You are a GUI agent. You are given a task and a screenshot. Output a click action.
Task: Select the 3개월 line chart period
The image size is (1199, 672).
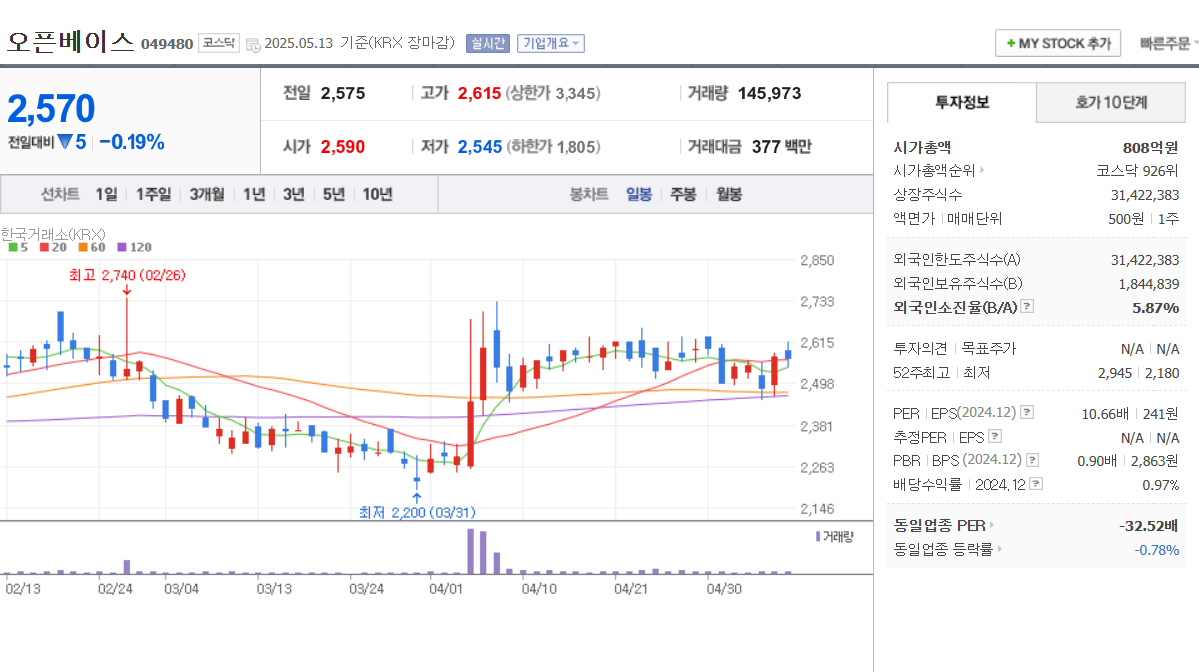click(x=206, y=194)
